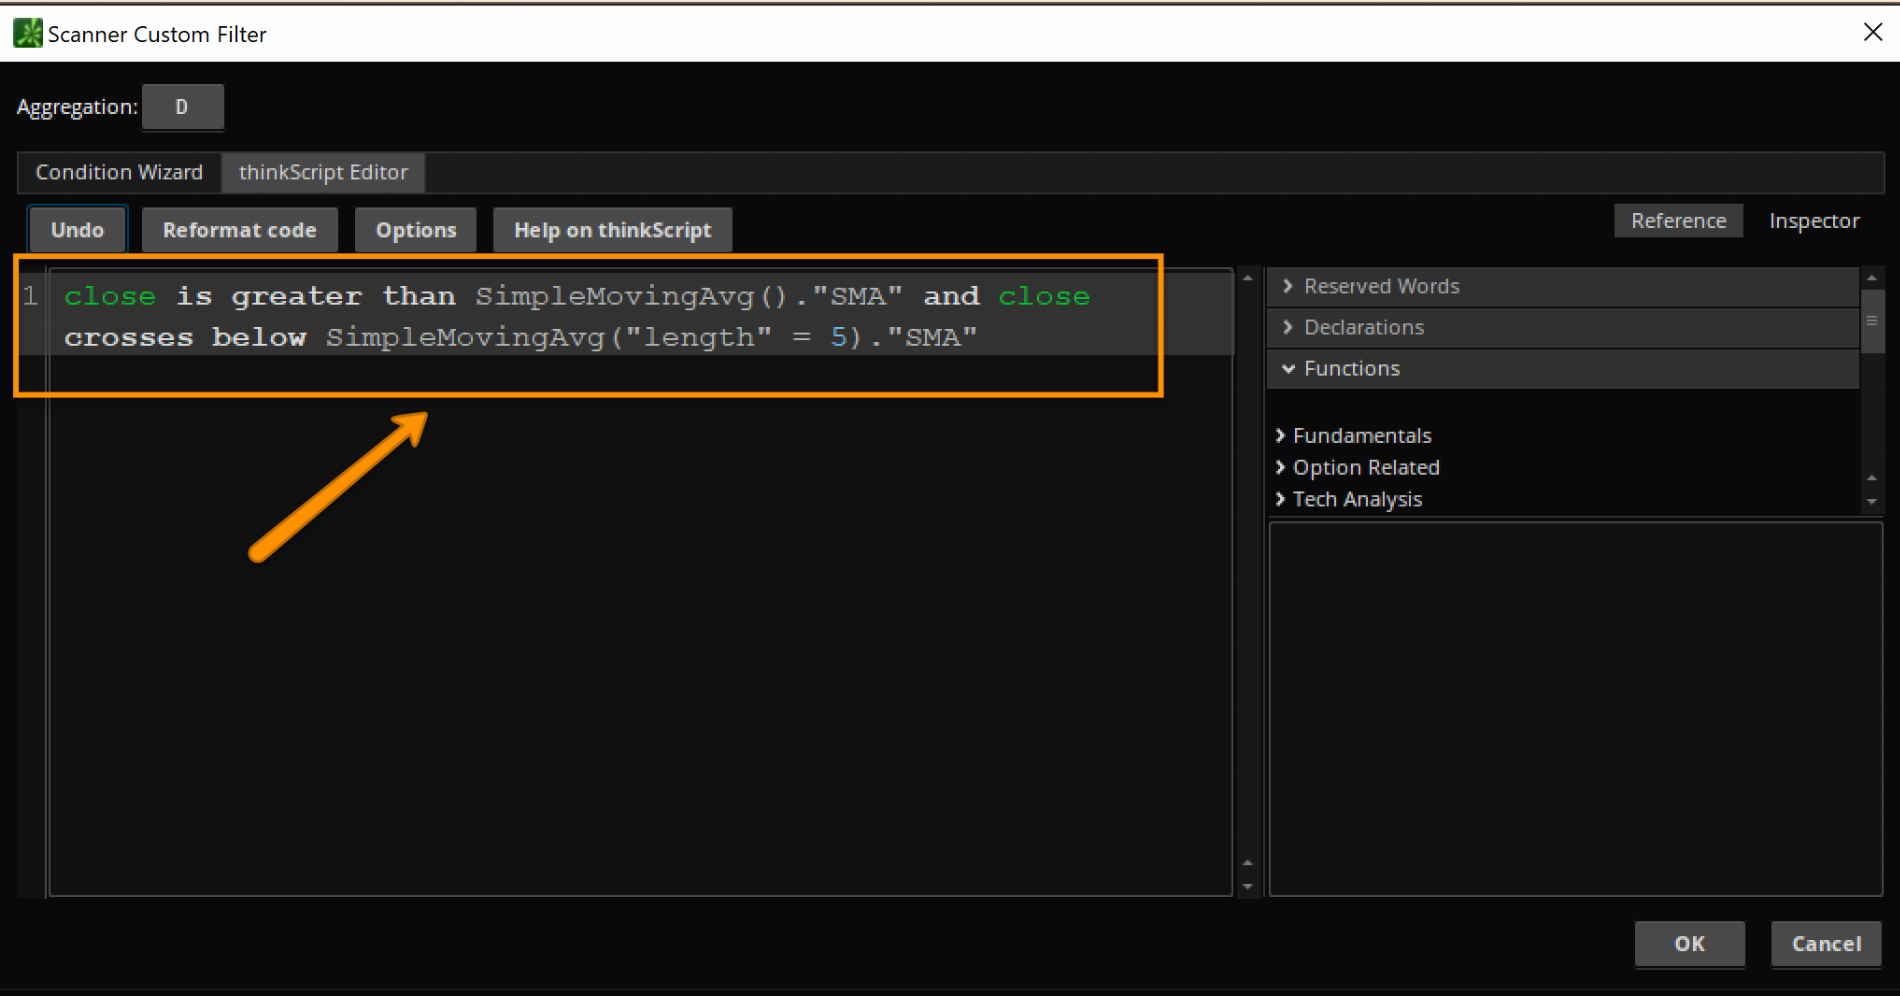This screenshot has width=1900, height=996.
Task: Close the Scanner Custom Filter dialog
Action: 1873,32
